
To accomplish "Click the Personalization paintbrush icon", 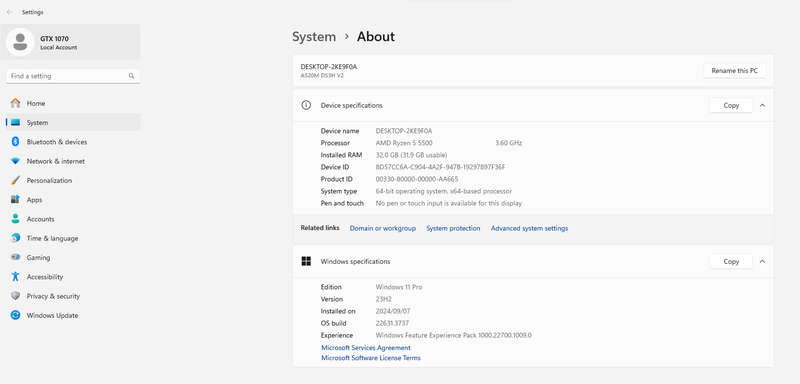I will point(15,181).
